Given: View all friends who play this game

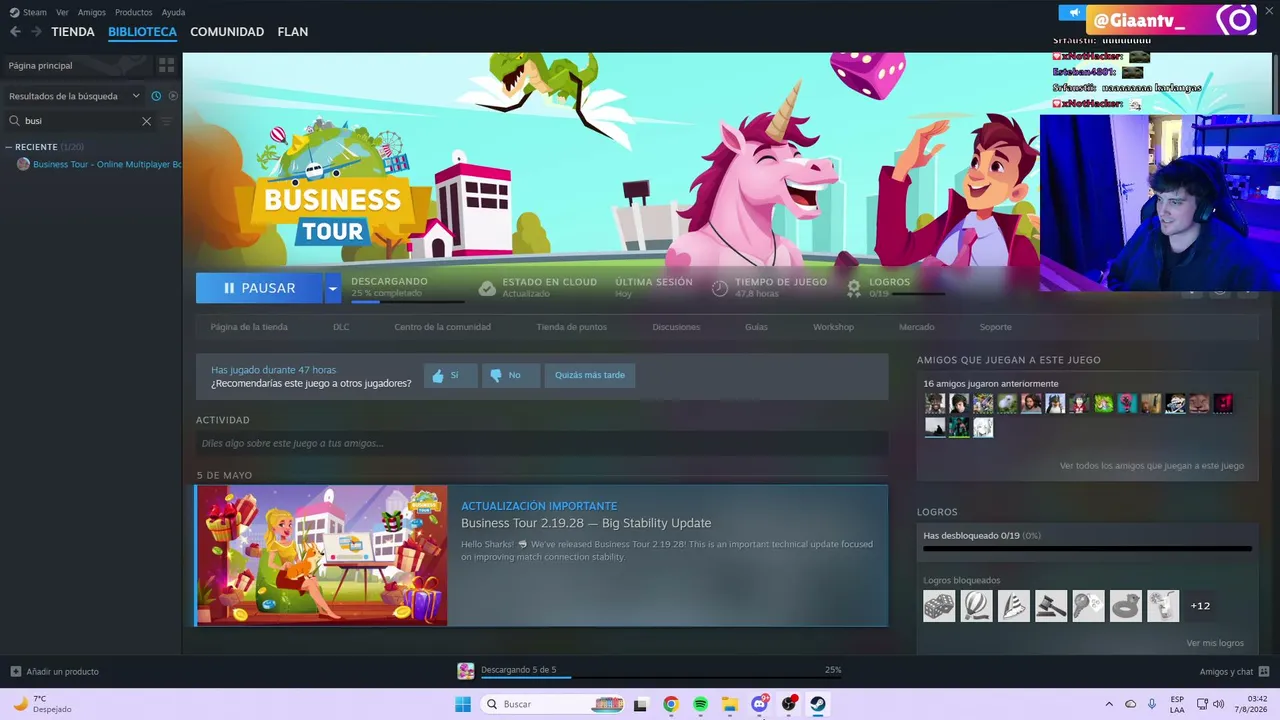Looking at the screenshot, I should [1152, 466].
